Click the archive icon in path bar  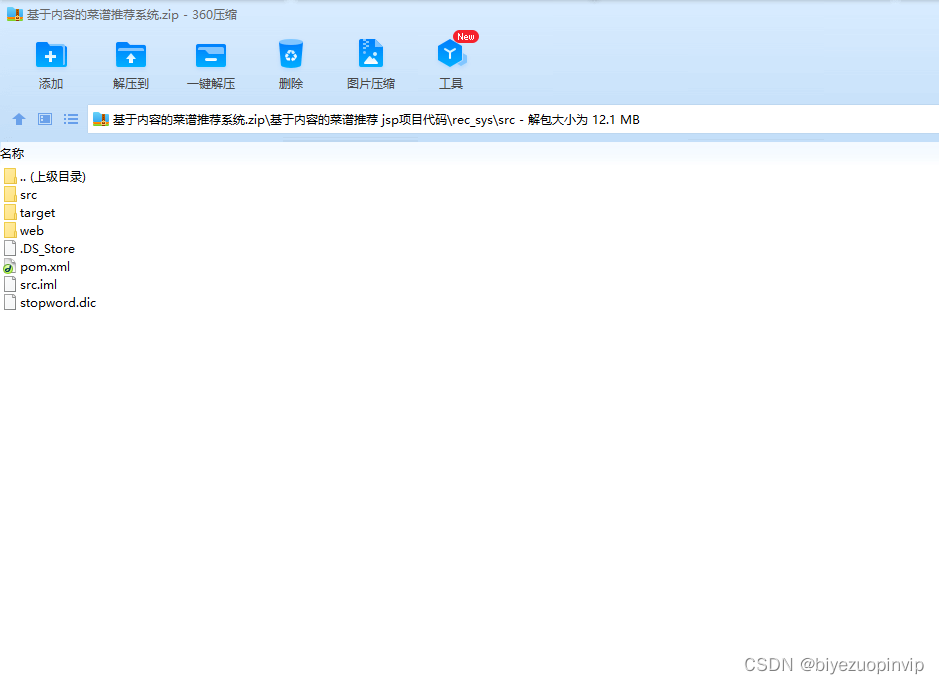coord(101,120)
